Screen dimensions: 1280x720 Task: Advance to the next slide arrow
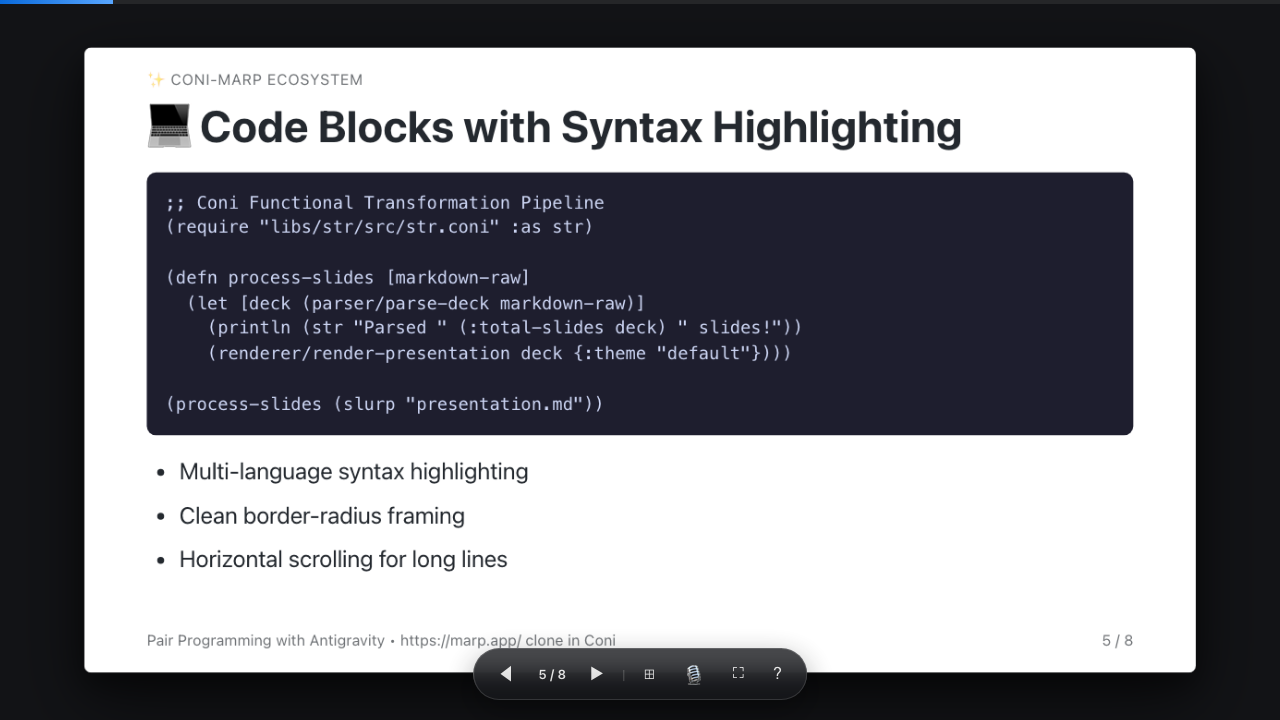[597, 674]
